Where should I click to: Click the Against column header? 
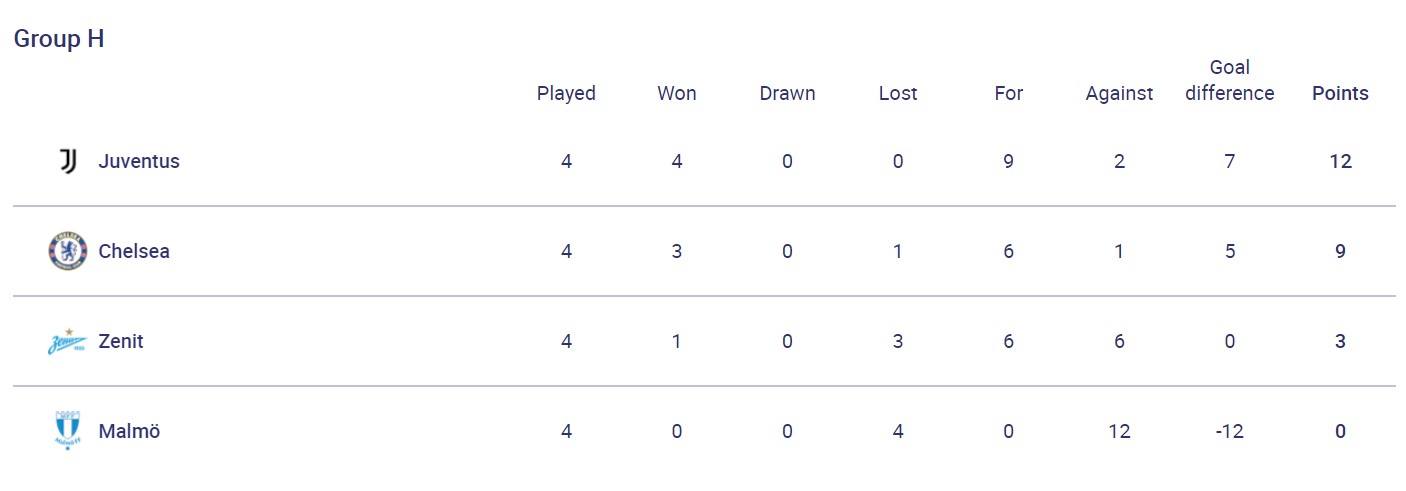pos(1119,93)
